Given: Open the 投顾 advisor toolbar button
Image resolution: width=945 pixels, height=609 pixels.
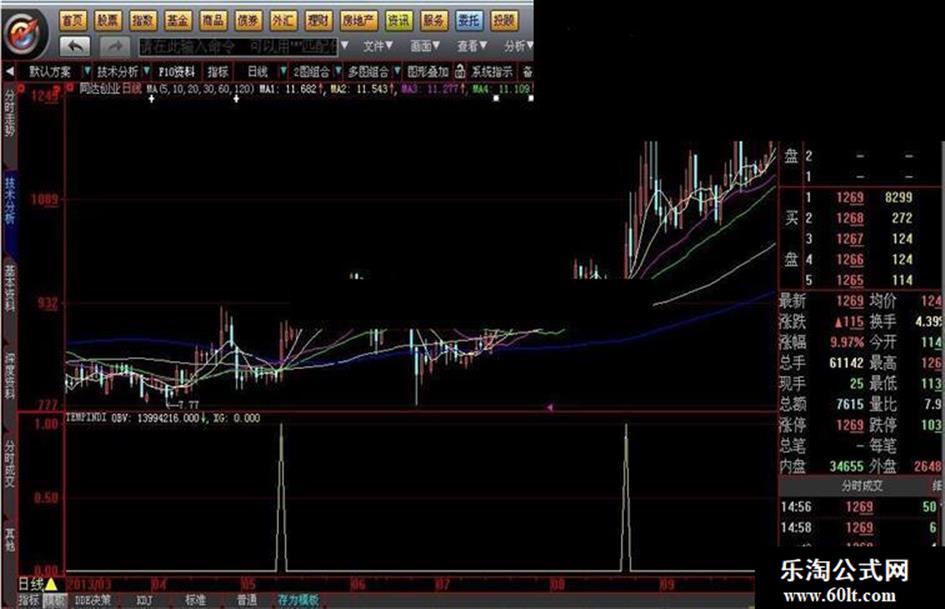Looking at the screenshot, I should (504, 21).
